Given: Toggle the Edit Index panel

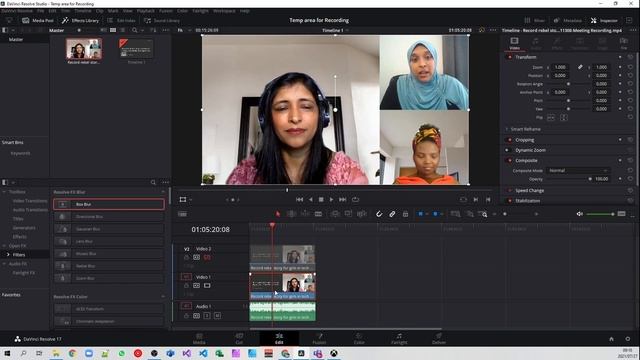Looking at the screenshot, I should click(x=121, y=20).
